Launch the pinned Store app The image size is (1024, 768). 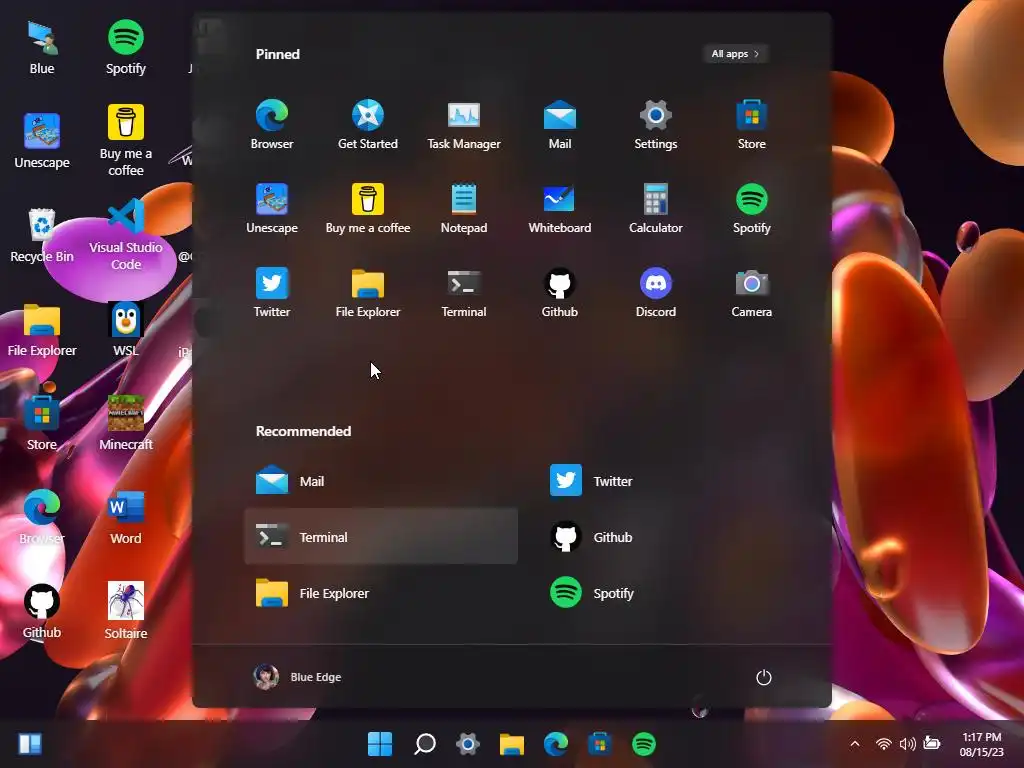click(752, 125)
